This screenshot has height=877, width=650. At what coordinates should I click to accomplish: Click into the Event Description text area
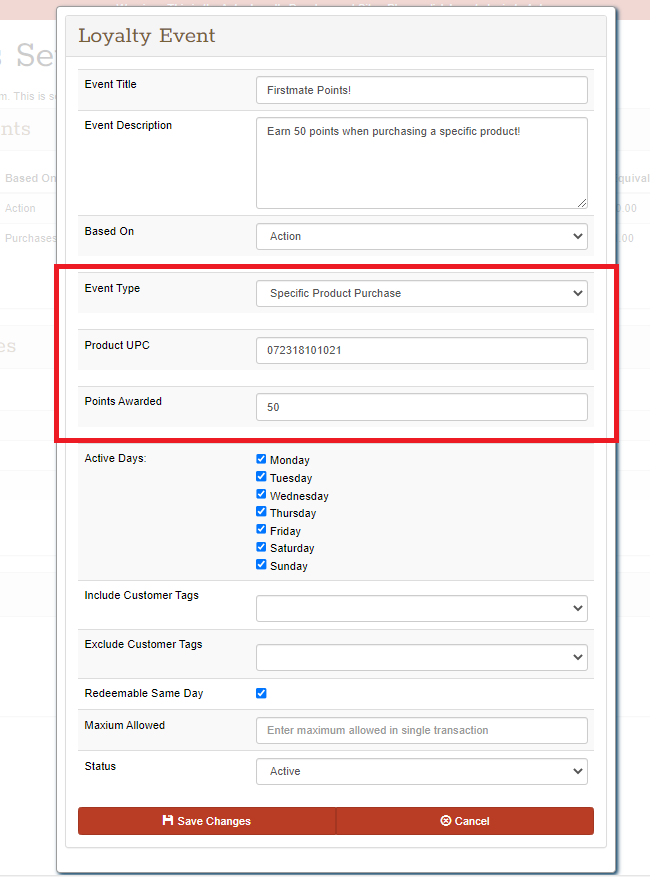tap(421, 162)
